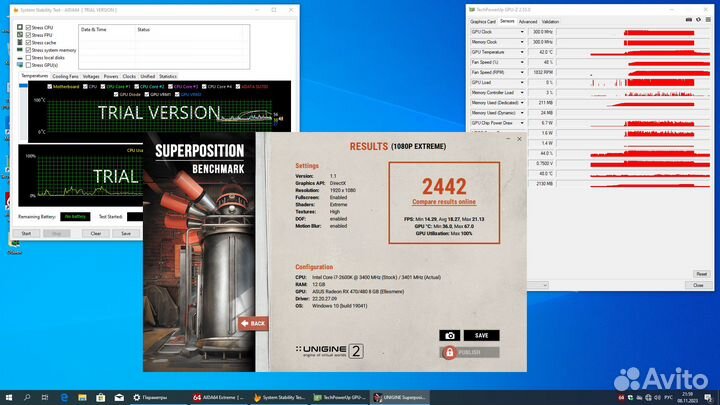This screenshot has width=720, height=405.
Task: Click the Close button in GPU-Z
Action: pos(698,285)
